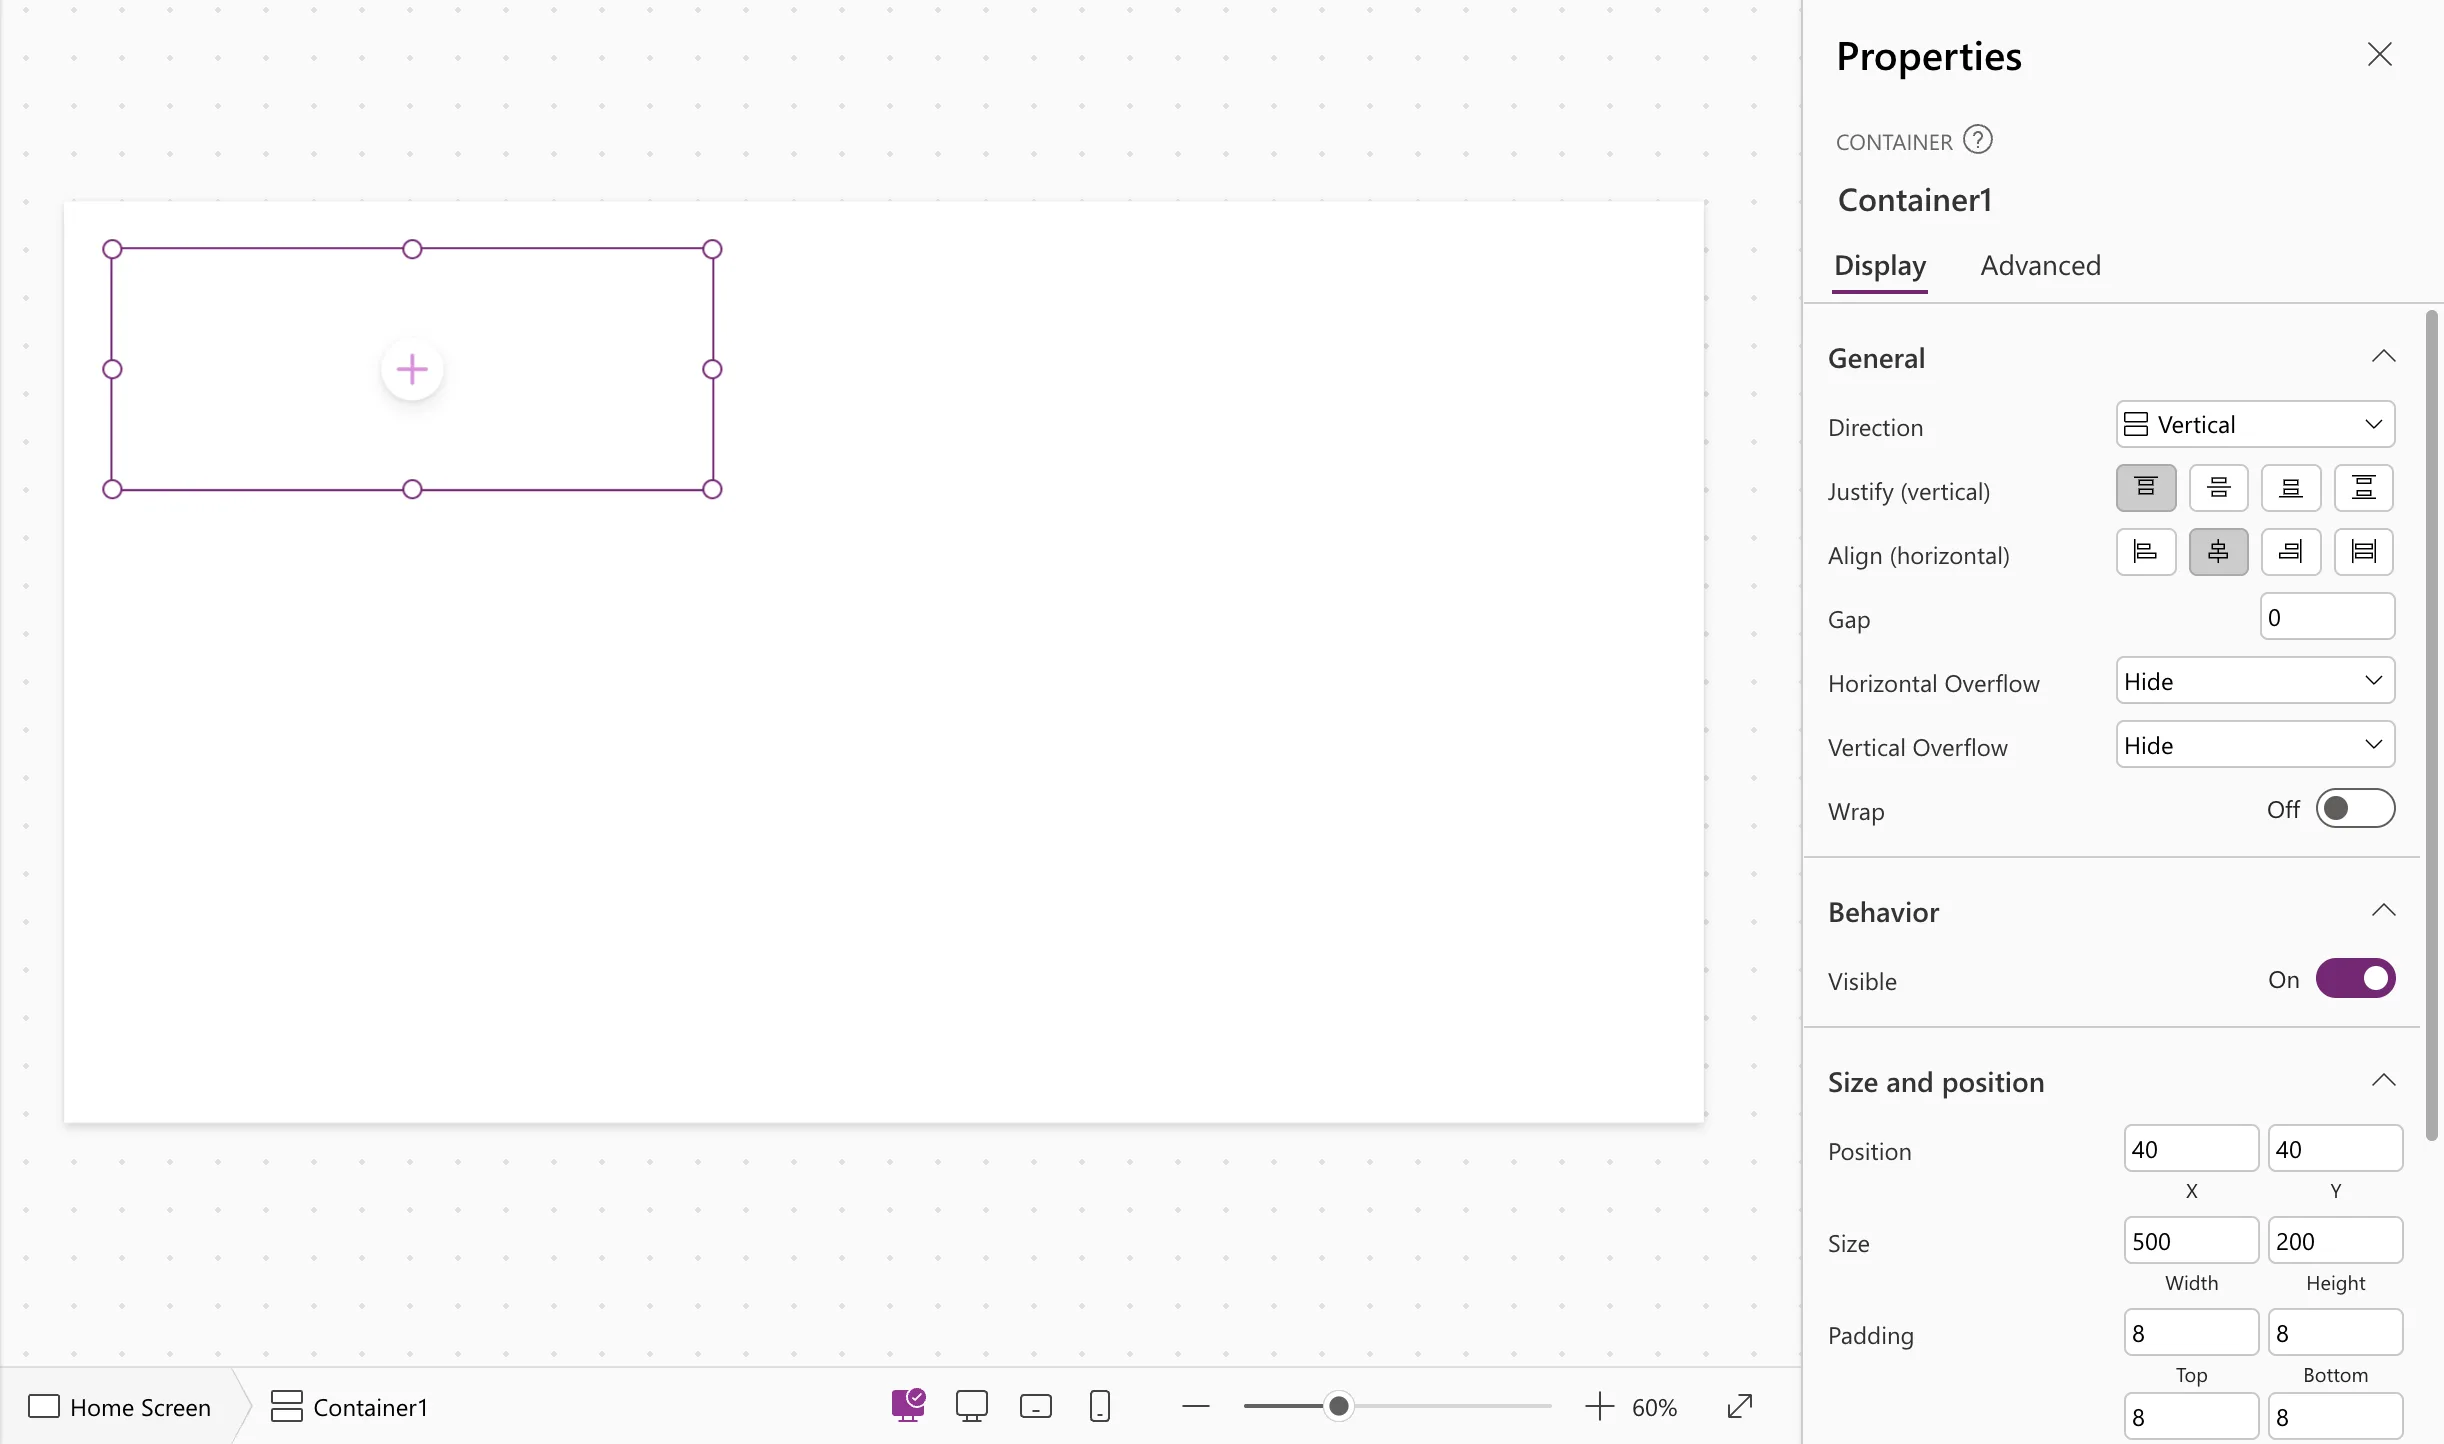Viewport: 2444px width, 1444px height.
Task: Switch to tablet layout icon
Action: click(x=1036, y=1407)
